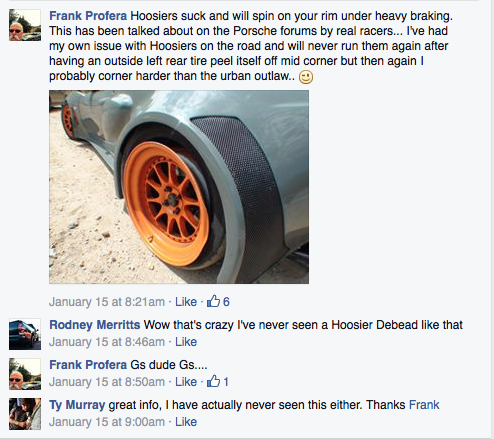Click Frank Profera's avatar beside 'Gs dude' reply

tap(25, 374)
